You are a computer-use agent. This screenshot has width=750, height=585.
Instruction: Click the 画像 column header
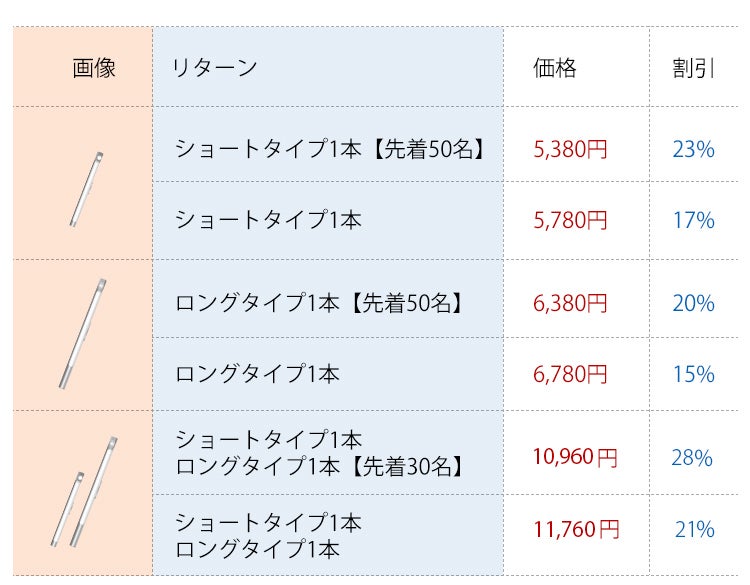[x=94, y=68]
